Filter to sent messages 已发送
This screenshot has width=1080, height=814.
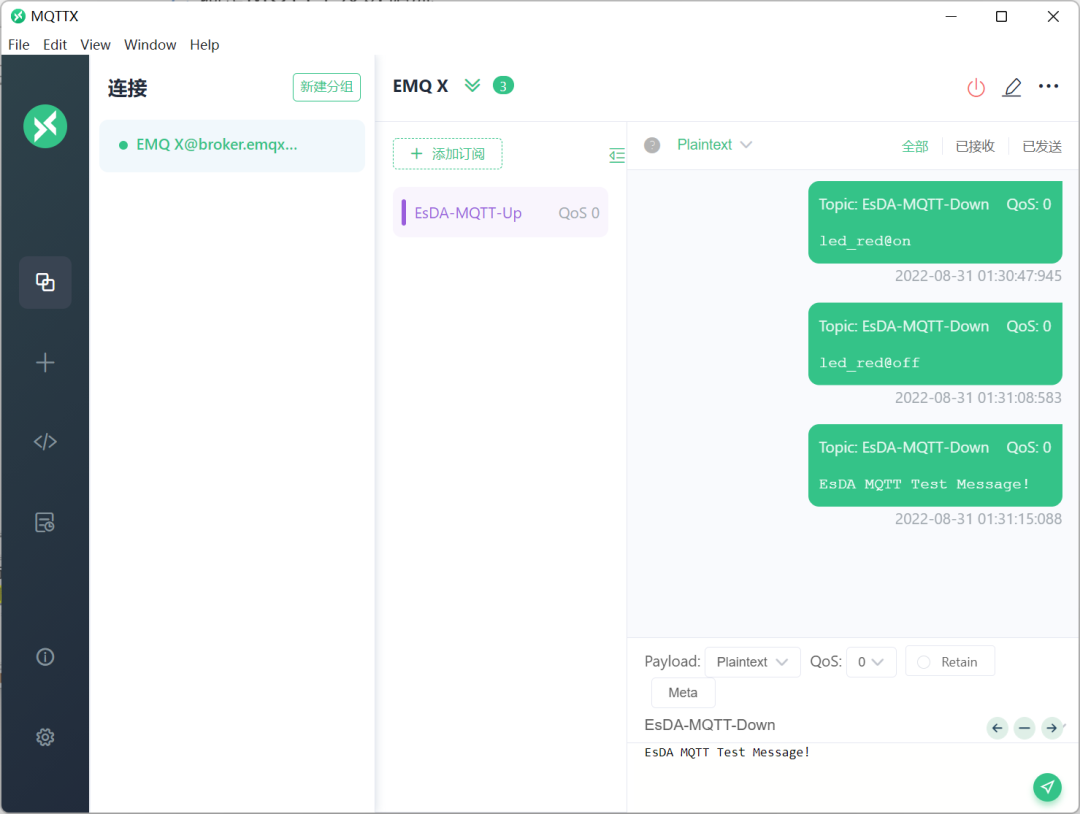click(1041, 146)
